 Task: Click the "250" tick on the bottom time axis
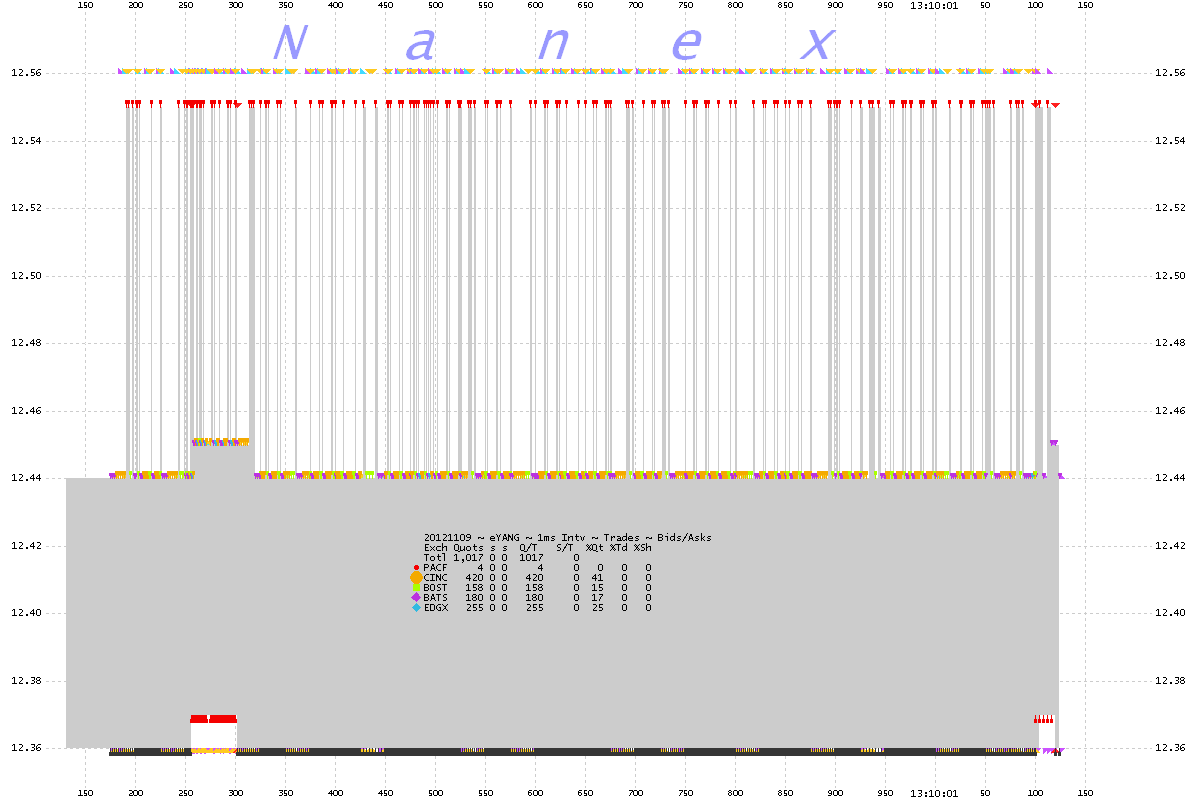pos(186,793)
